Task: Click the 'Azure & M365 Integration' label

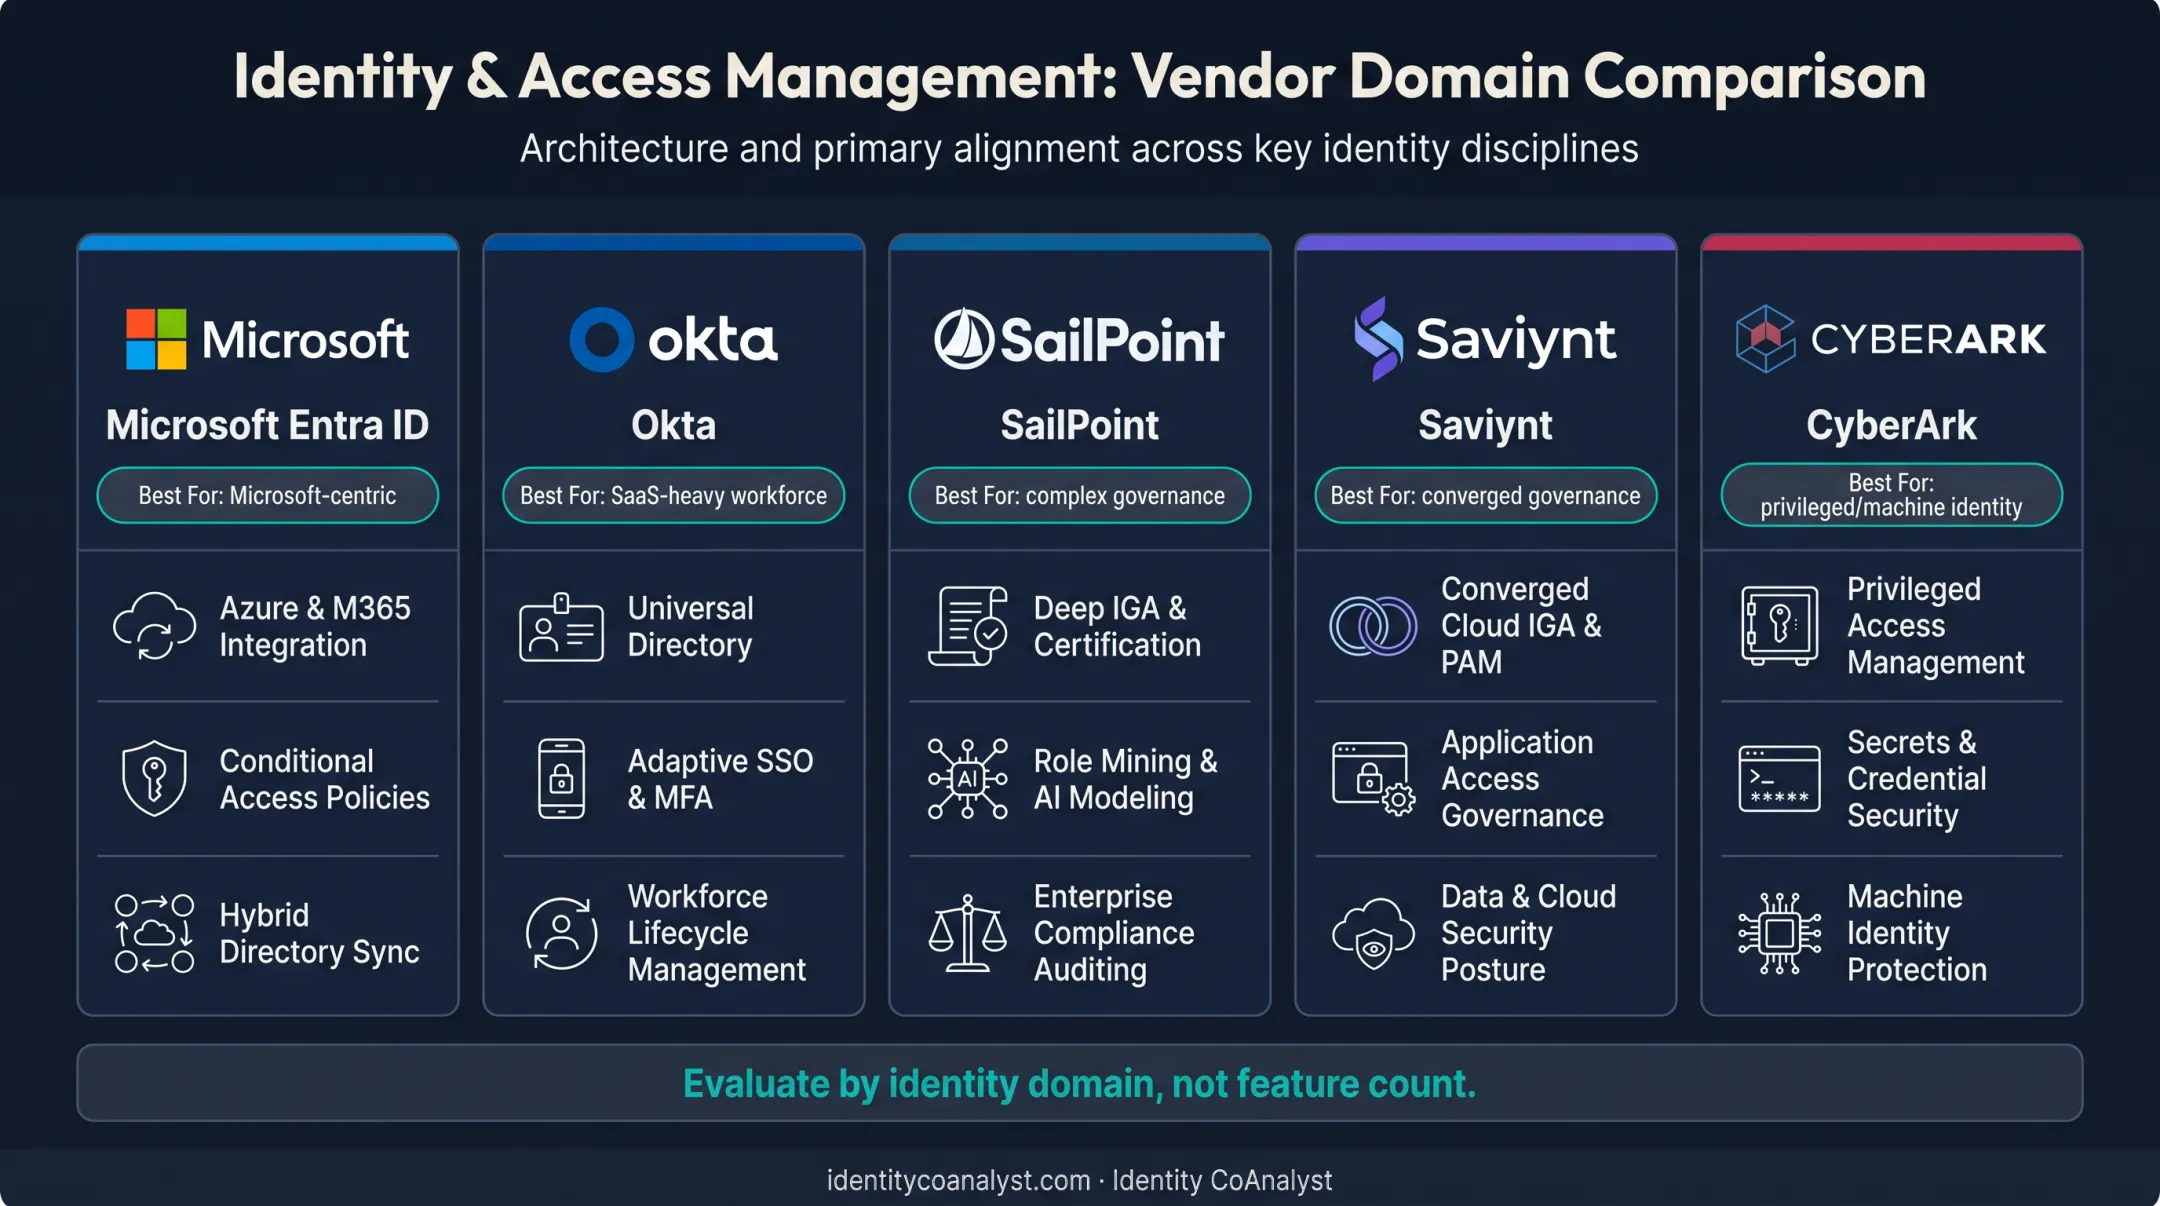Action: point(315,627)
